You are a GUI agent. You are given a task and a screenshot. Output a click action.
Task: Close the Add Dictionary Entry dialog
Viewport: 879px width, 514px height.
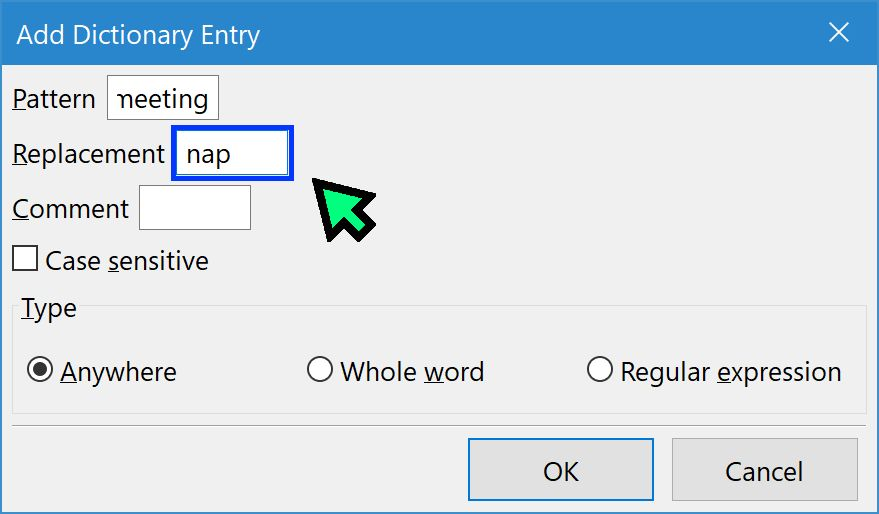[839, 33]
